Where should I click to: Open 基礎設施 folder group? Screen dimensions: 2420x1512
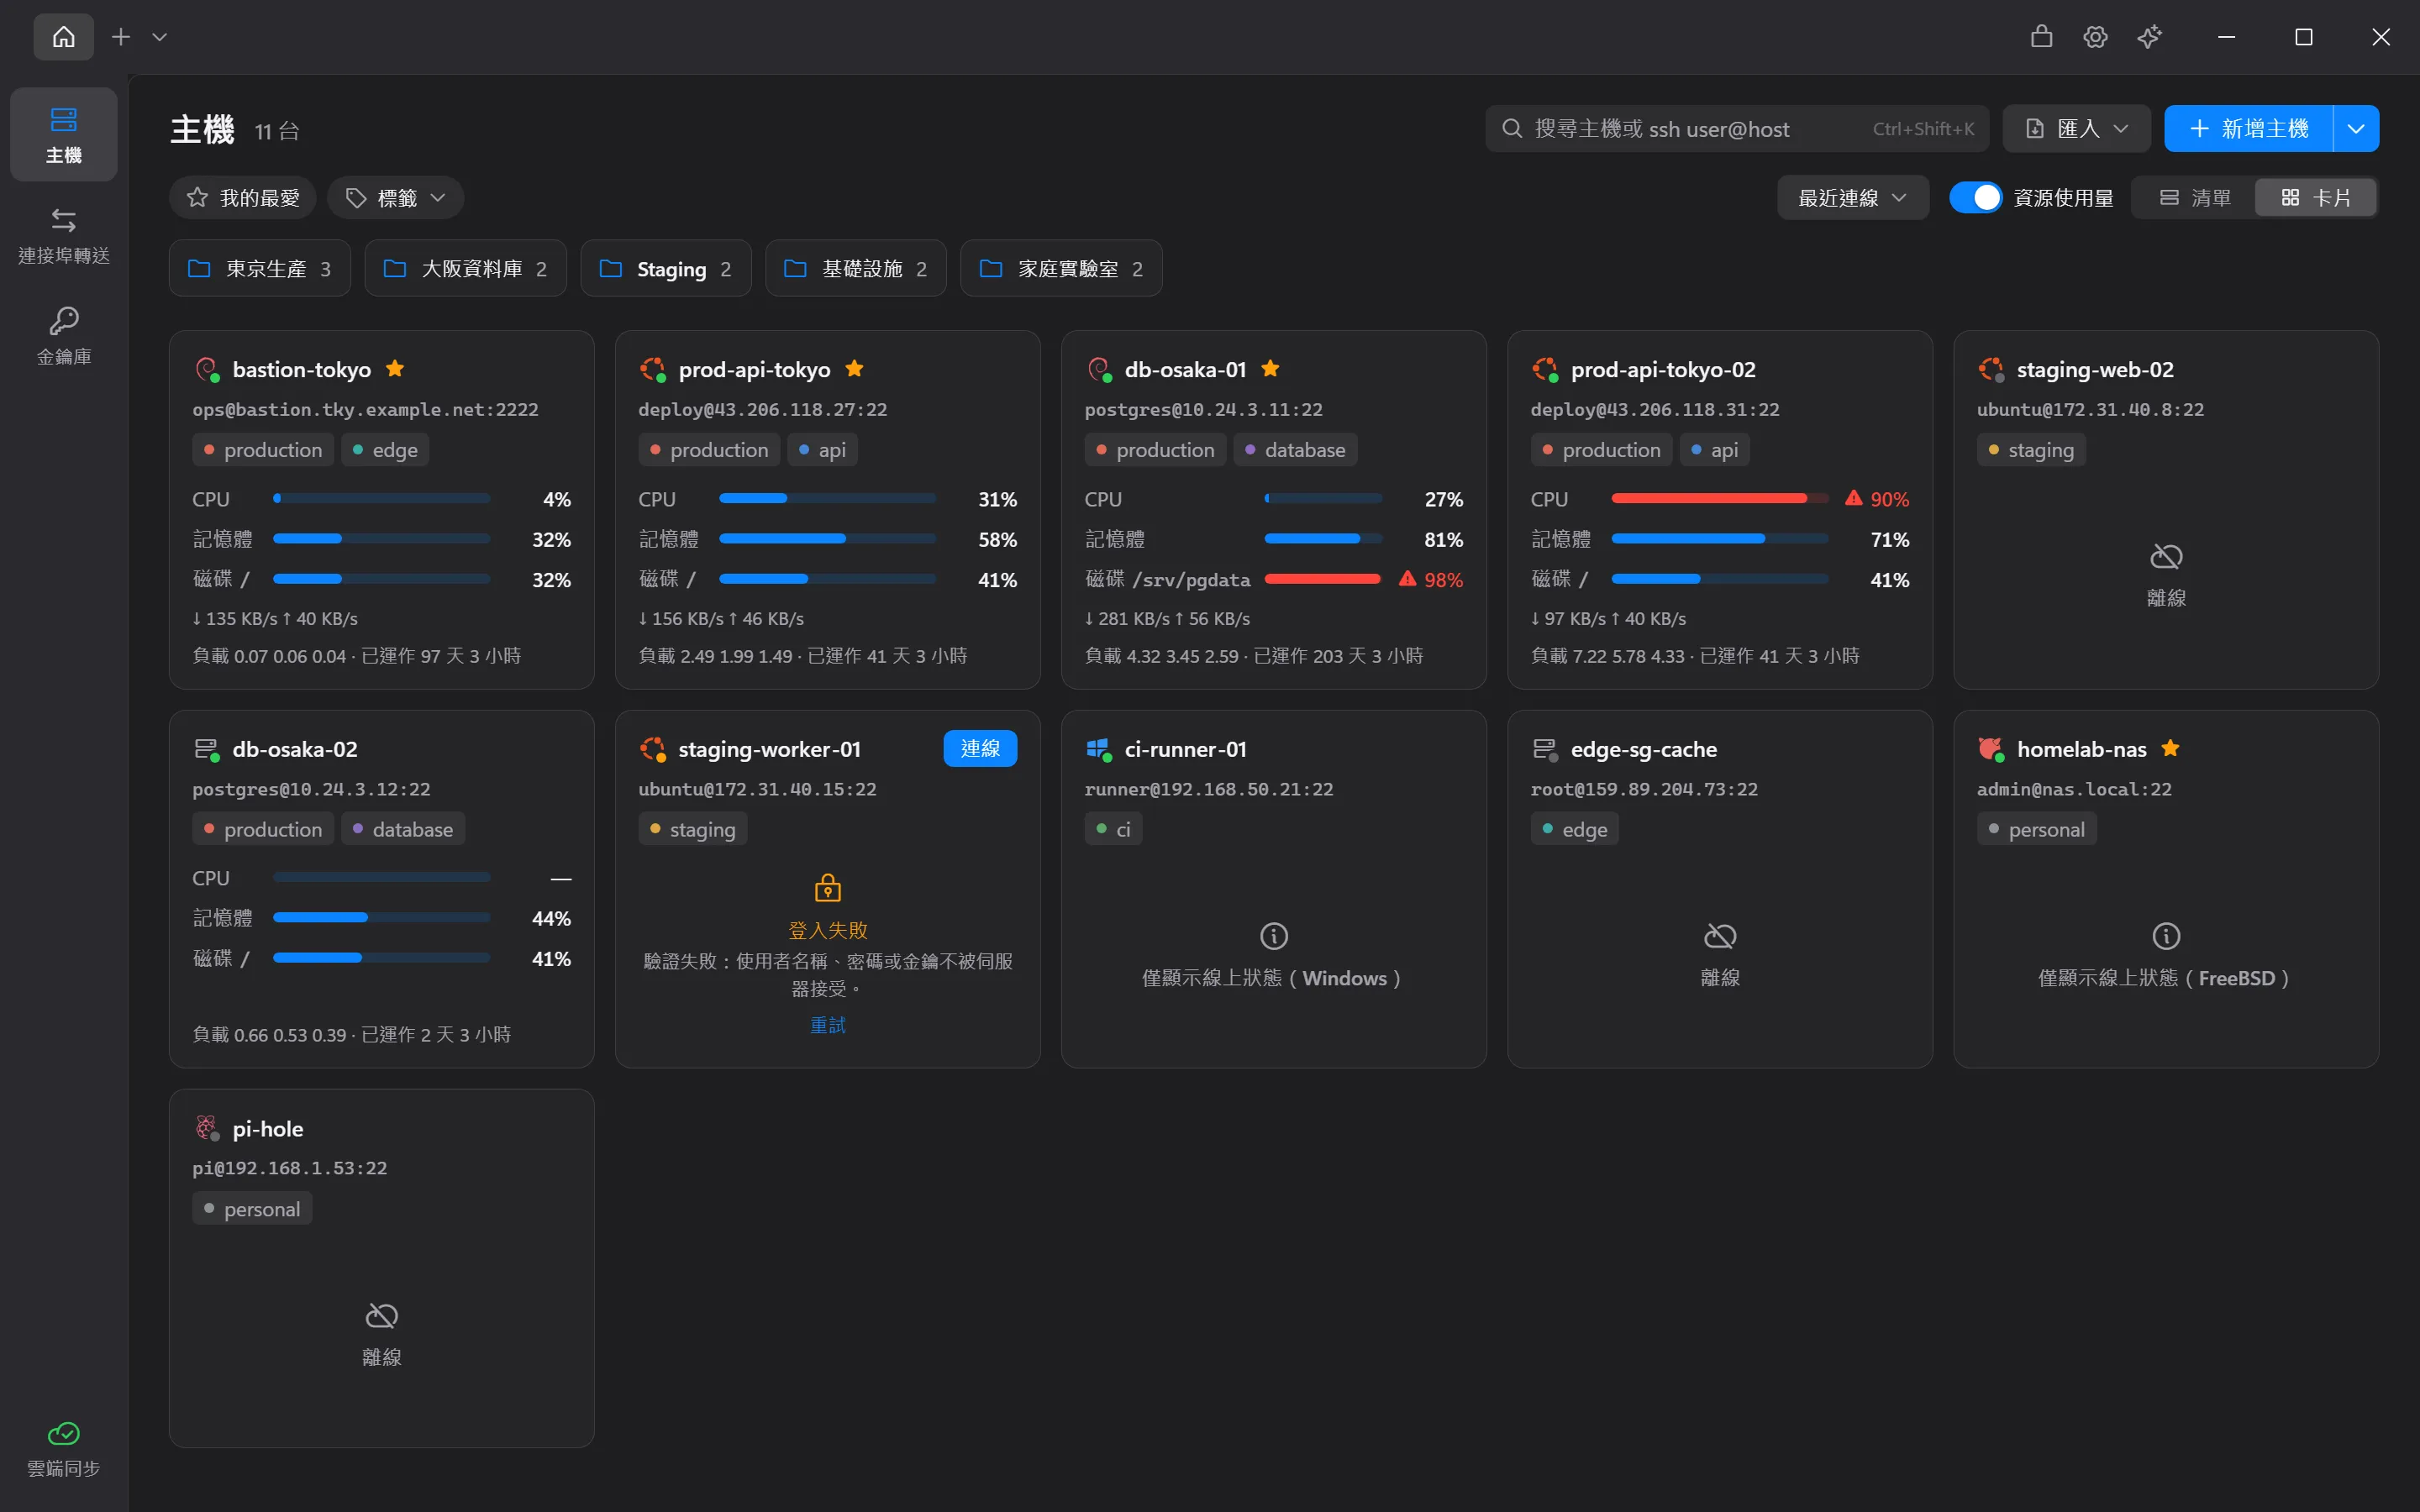coord(856,268)
